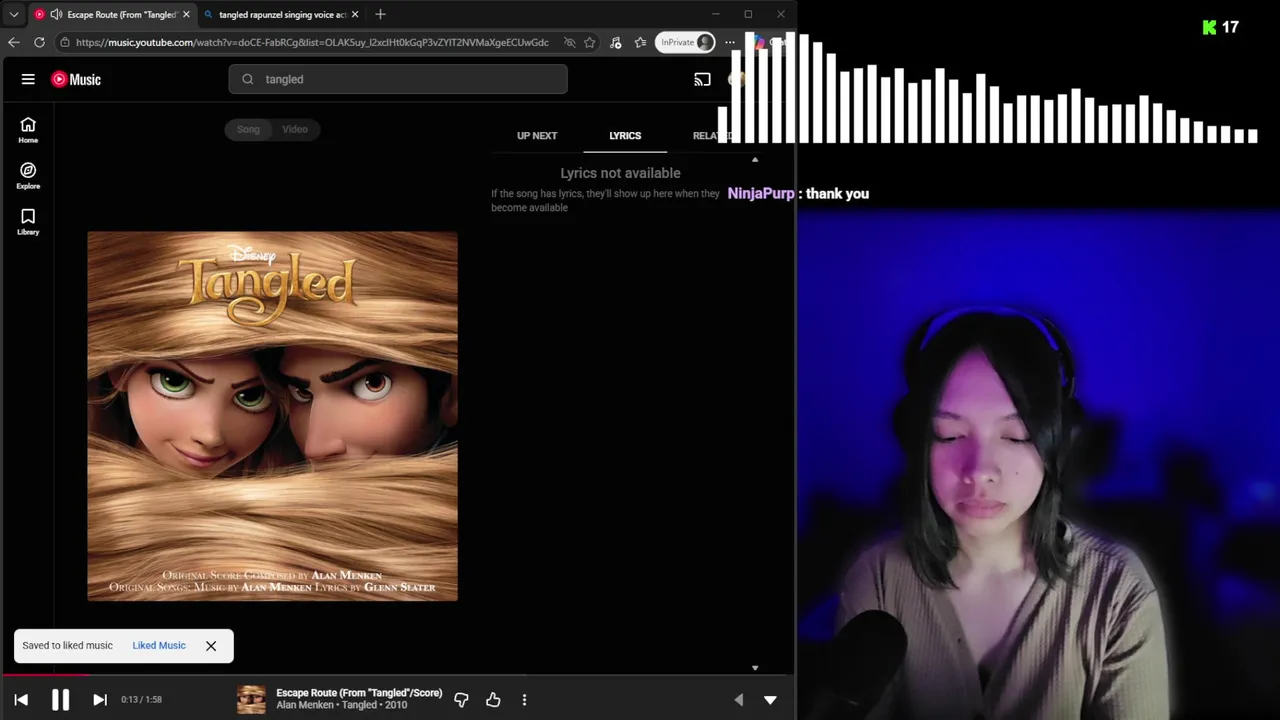
Task: Pause the playing song
Action: 60,700
